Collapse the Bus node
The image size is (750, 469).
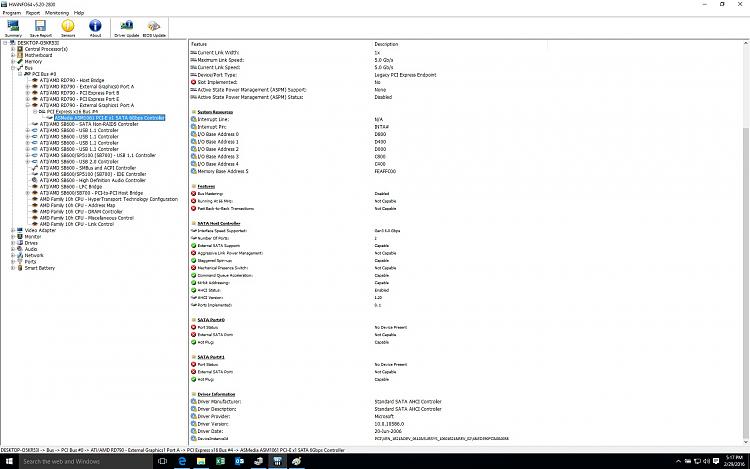click(13, 67)
